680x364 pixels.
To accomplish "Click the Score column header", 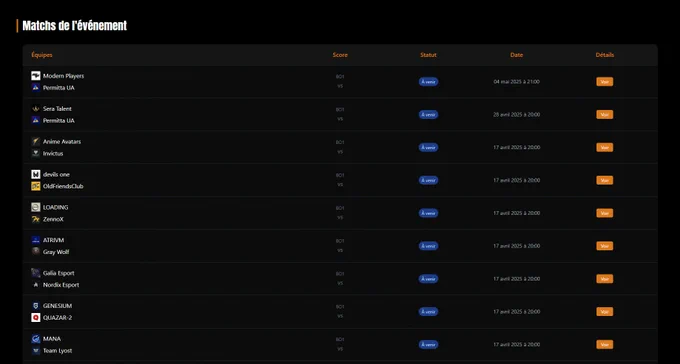I will pos(340,55).
